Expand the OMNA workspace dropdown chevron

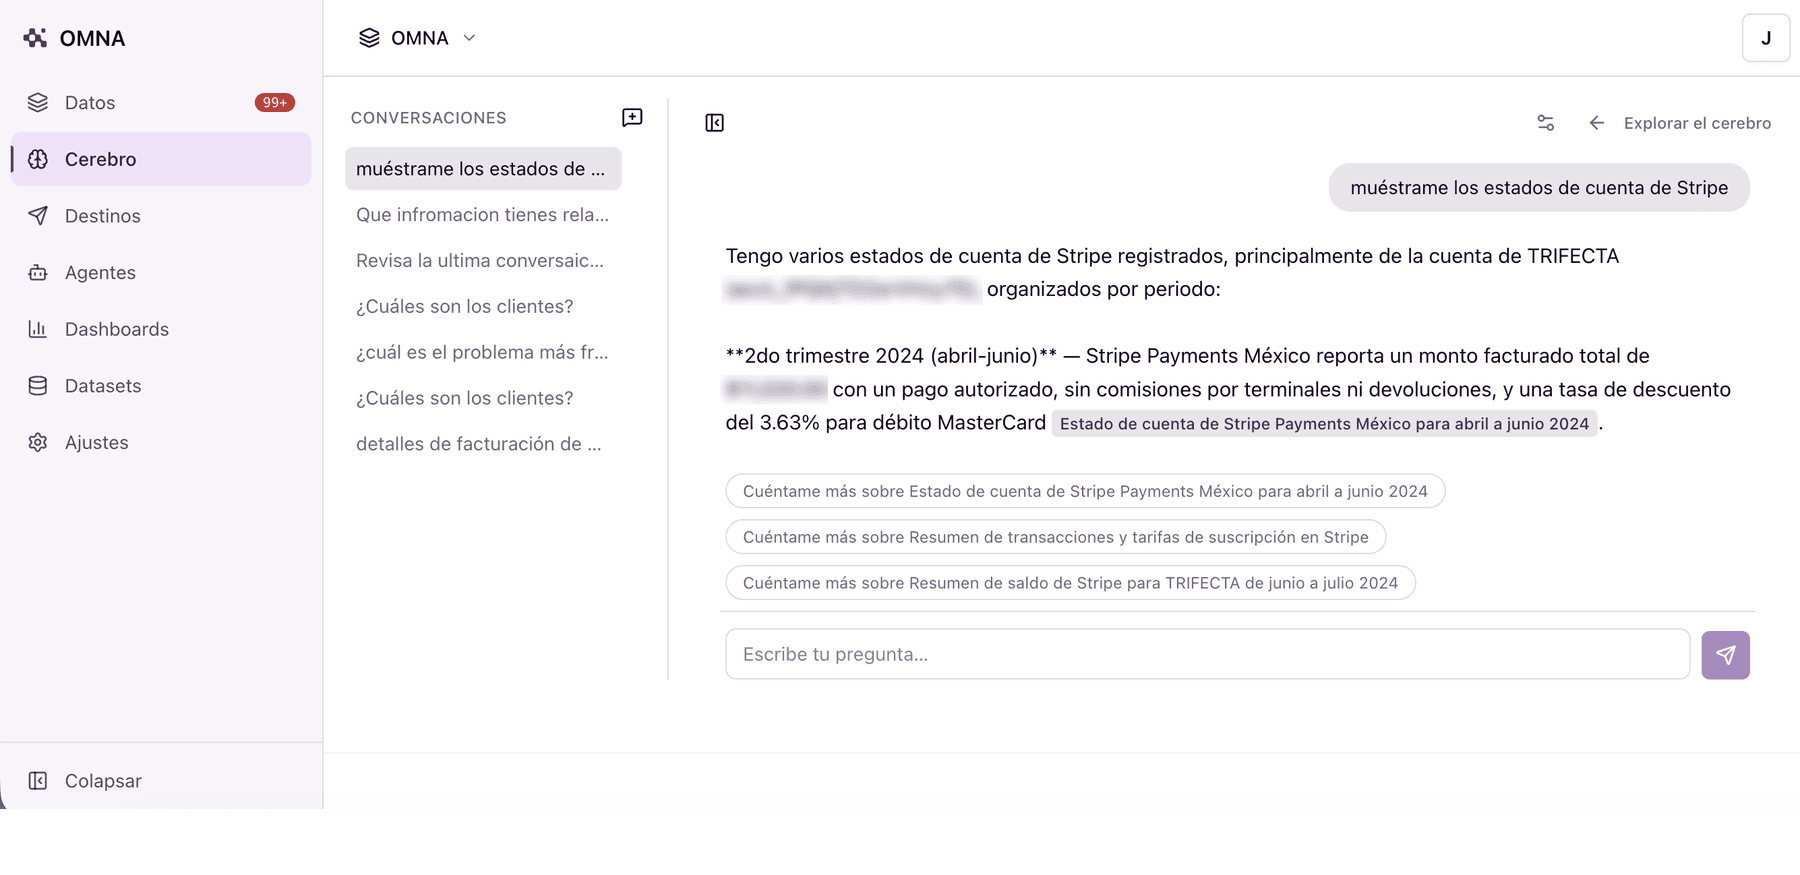(x=469, y=38)
